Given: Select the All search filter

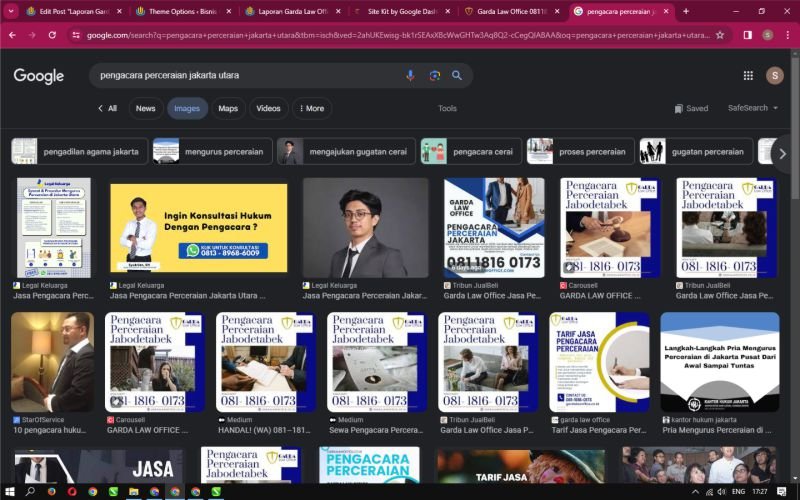Looking at the screenshot, I should click(x=108, y=108).
